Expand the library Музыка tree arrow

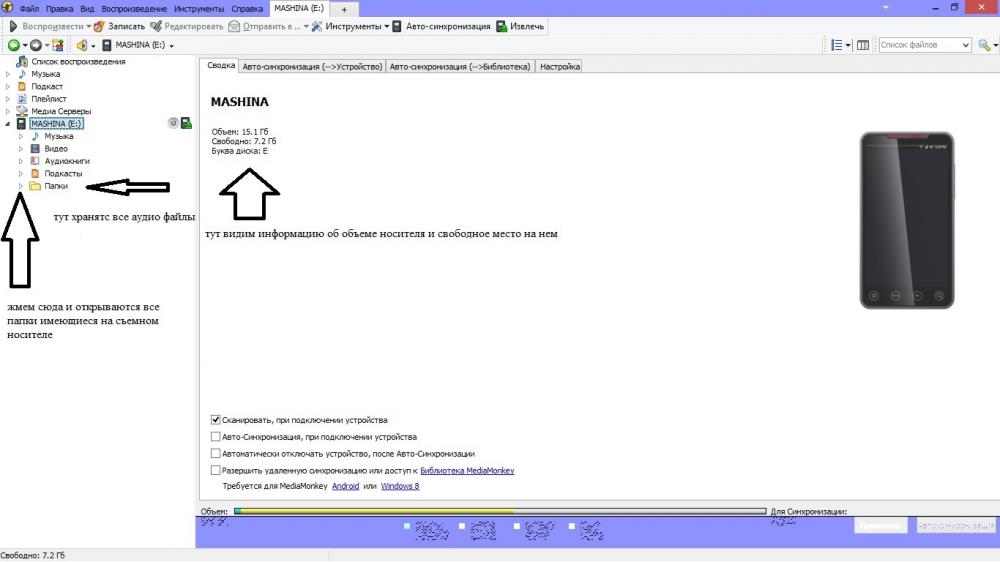coord(8,74)
